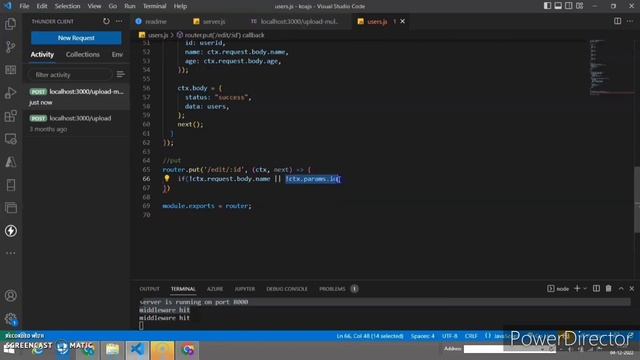Screen dimensions: 640x360
Task: Open the Azure view icon
Action: click(x=11, y=162)
